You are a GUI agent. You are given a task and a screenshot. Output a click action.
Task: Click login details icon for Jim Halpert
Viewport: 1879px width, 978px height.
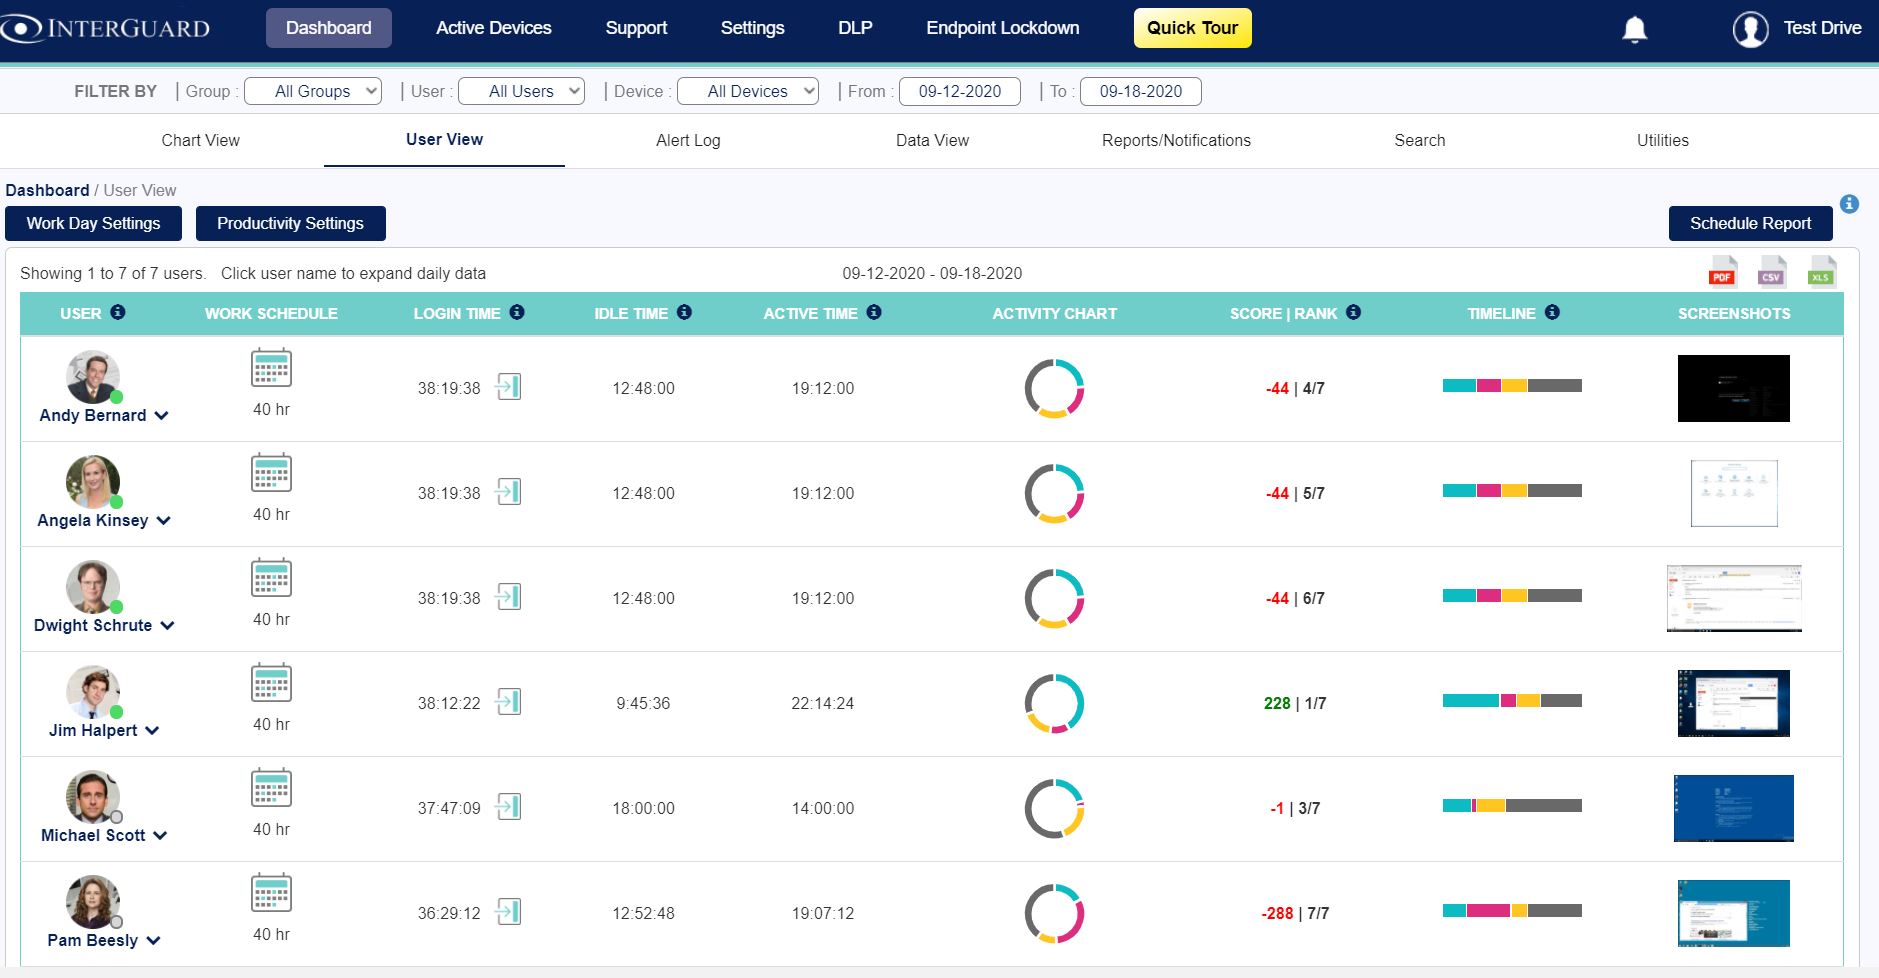coord(509,702)
